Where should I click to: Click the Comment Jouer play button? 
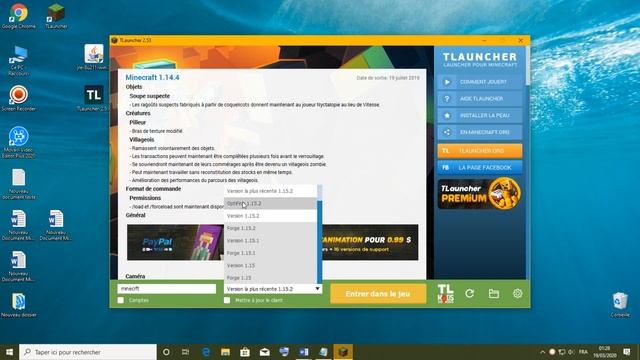[x=480, y=82]
